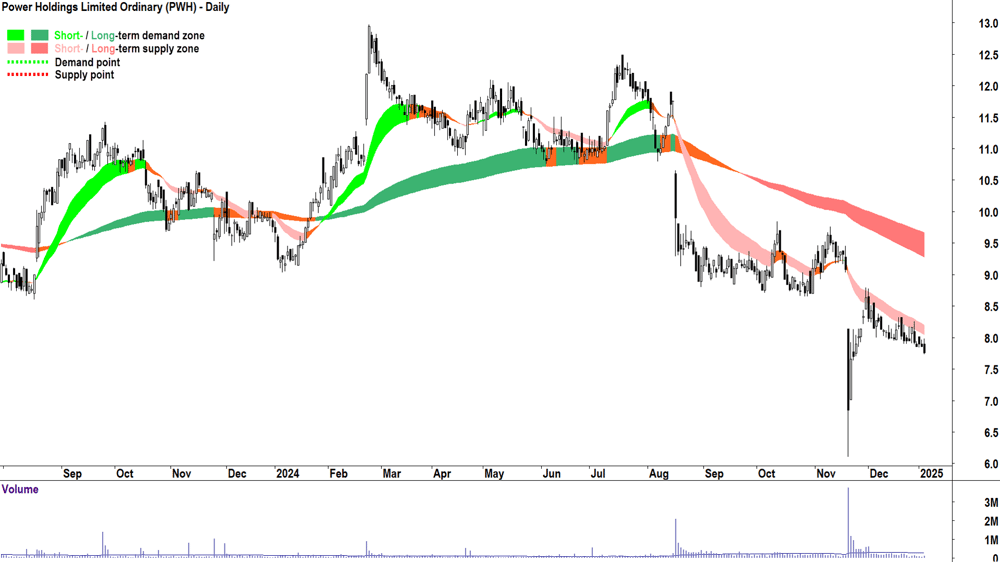Click the first Nov label, before 2024

point(182,474)
